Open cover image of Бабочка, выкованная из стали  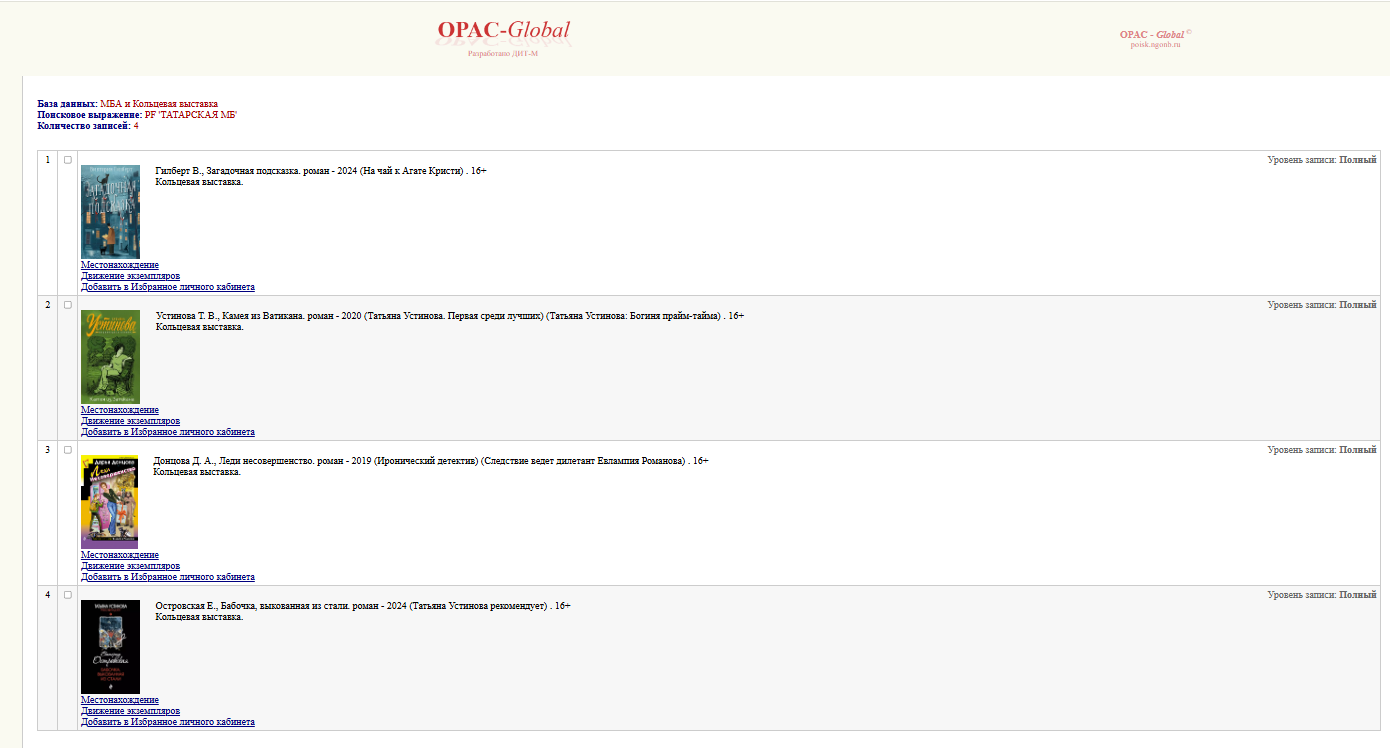click(x=110, y=646)
